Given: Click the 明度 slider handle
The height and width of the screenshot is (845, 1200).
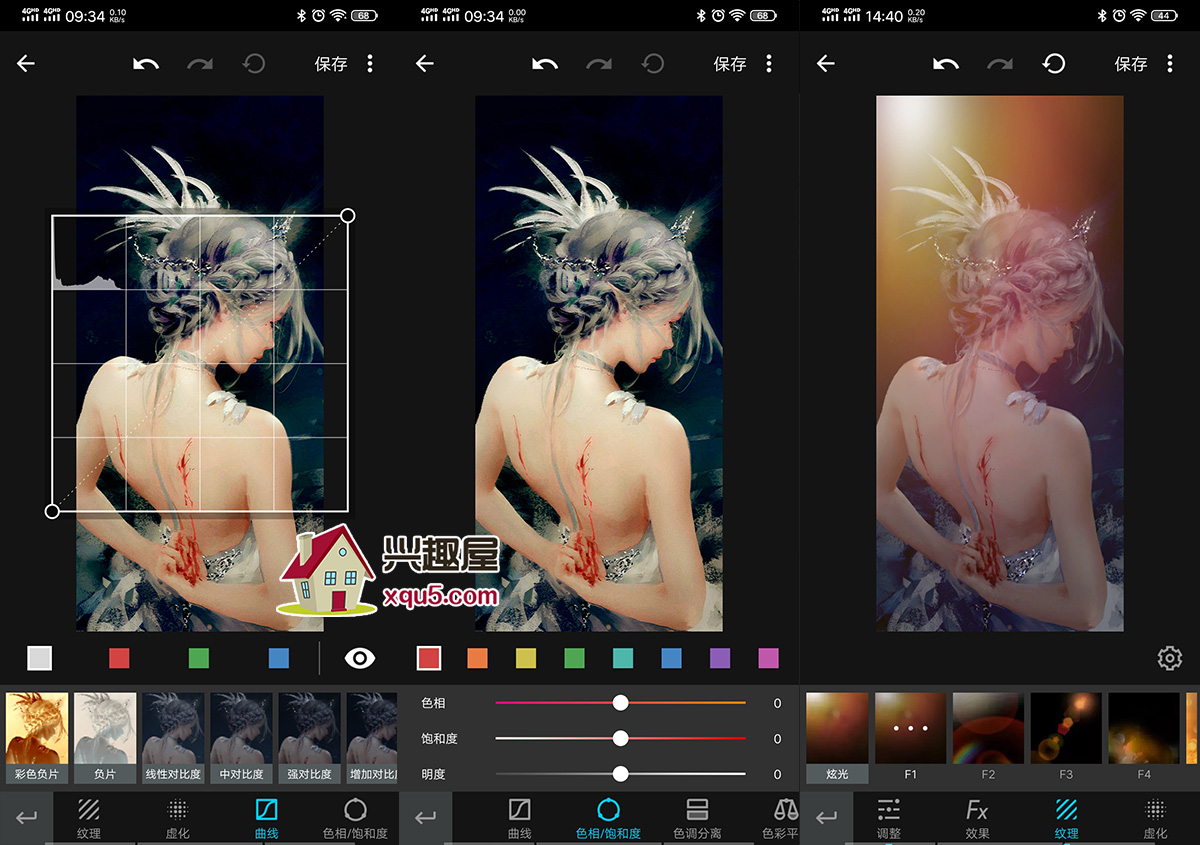Looking at the screenshot, I should tap(621, 773).
